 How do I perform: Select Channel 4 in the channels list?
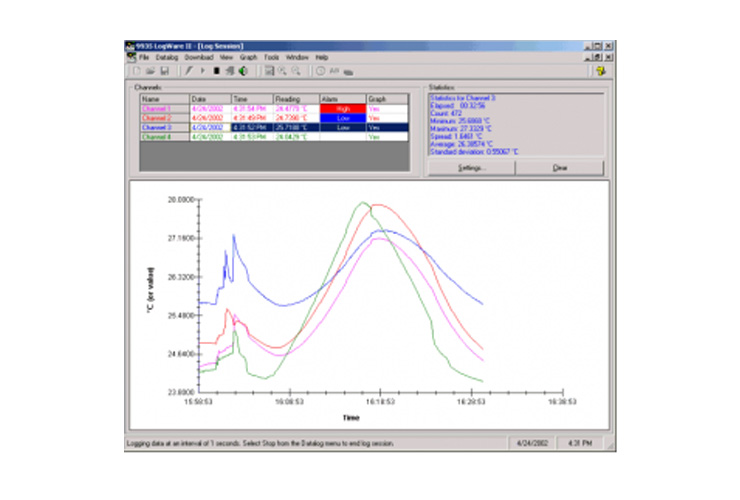(158, 137)
